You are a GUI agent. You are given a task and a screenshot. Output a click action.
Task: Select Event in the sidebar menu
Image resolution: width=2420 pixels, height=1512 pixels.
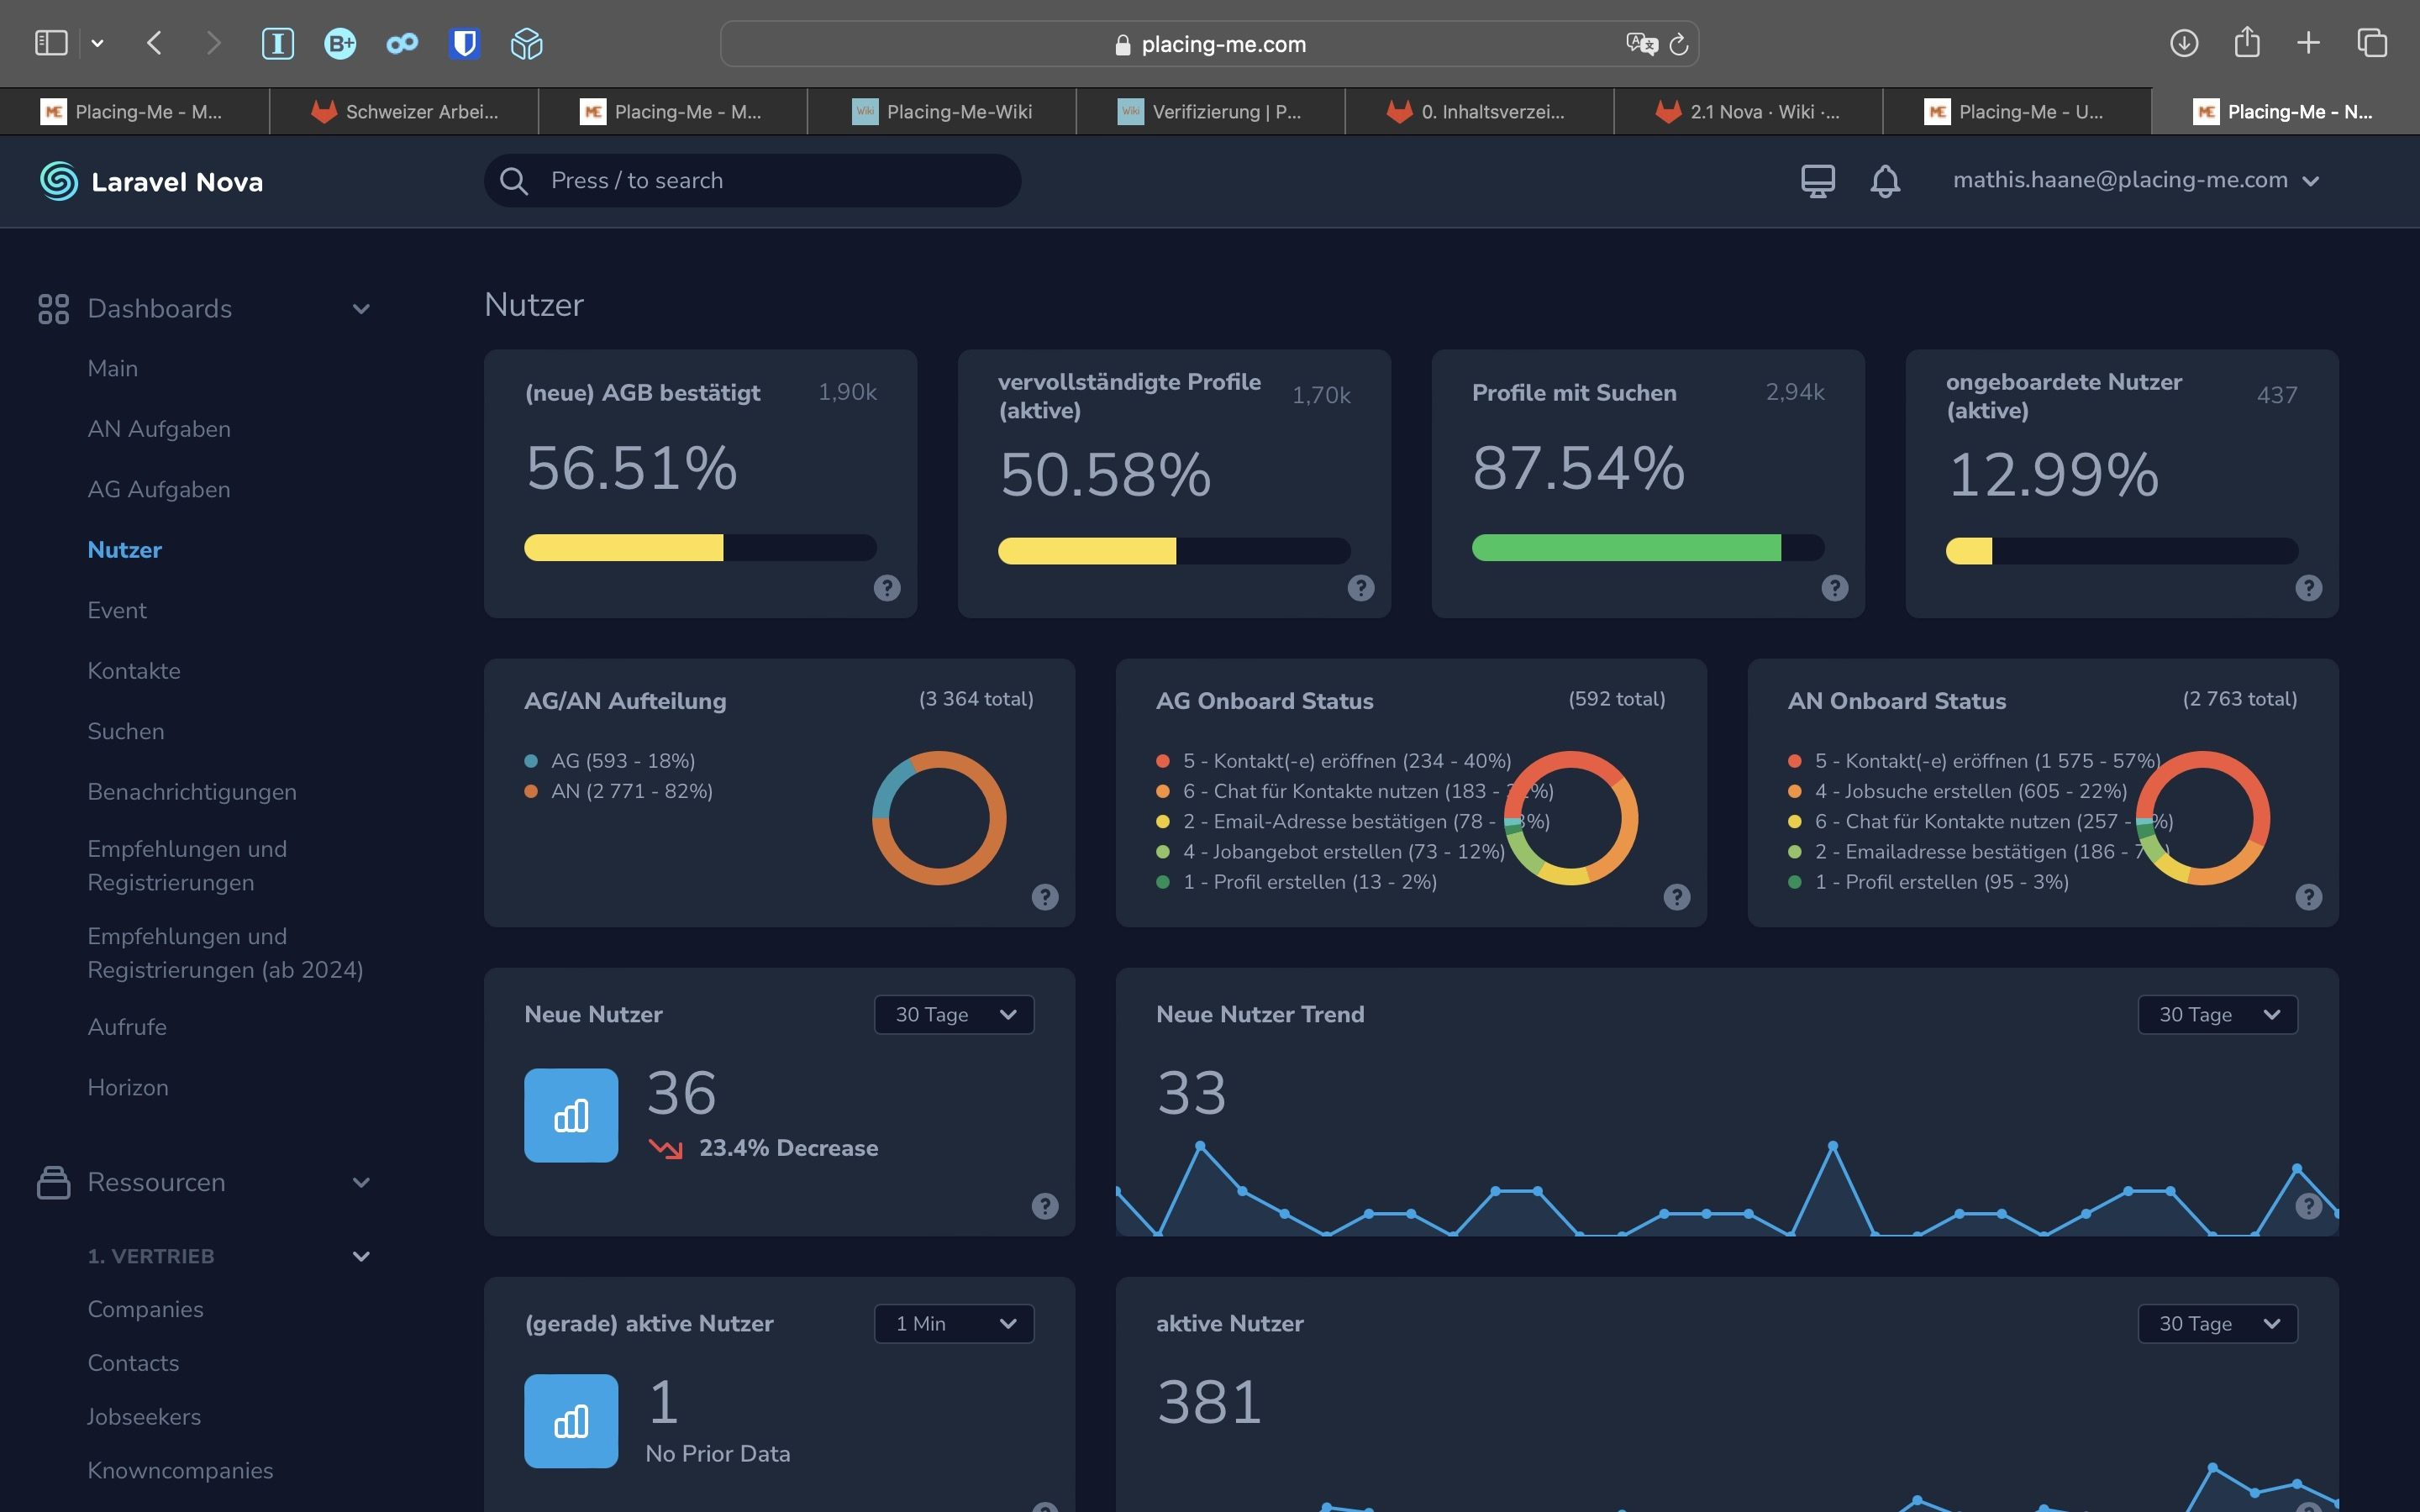[x=117, y=610]
